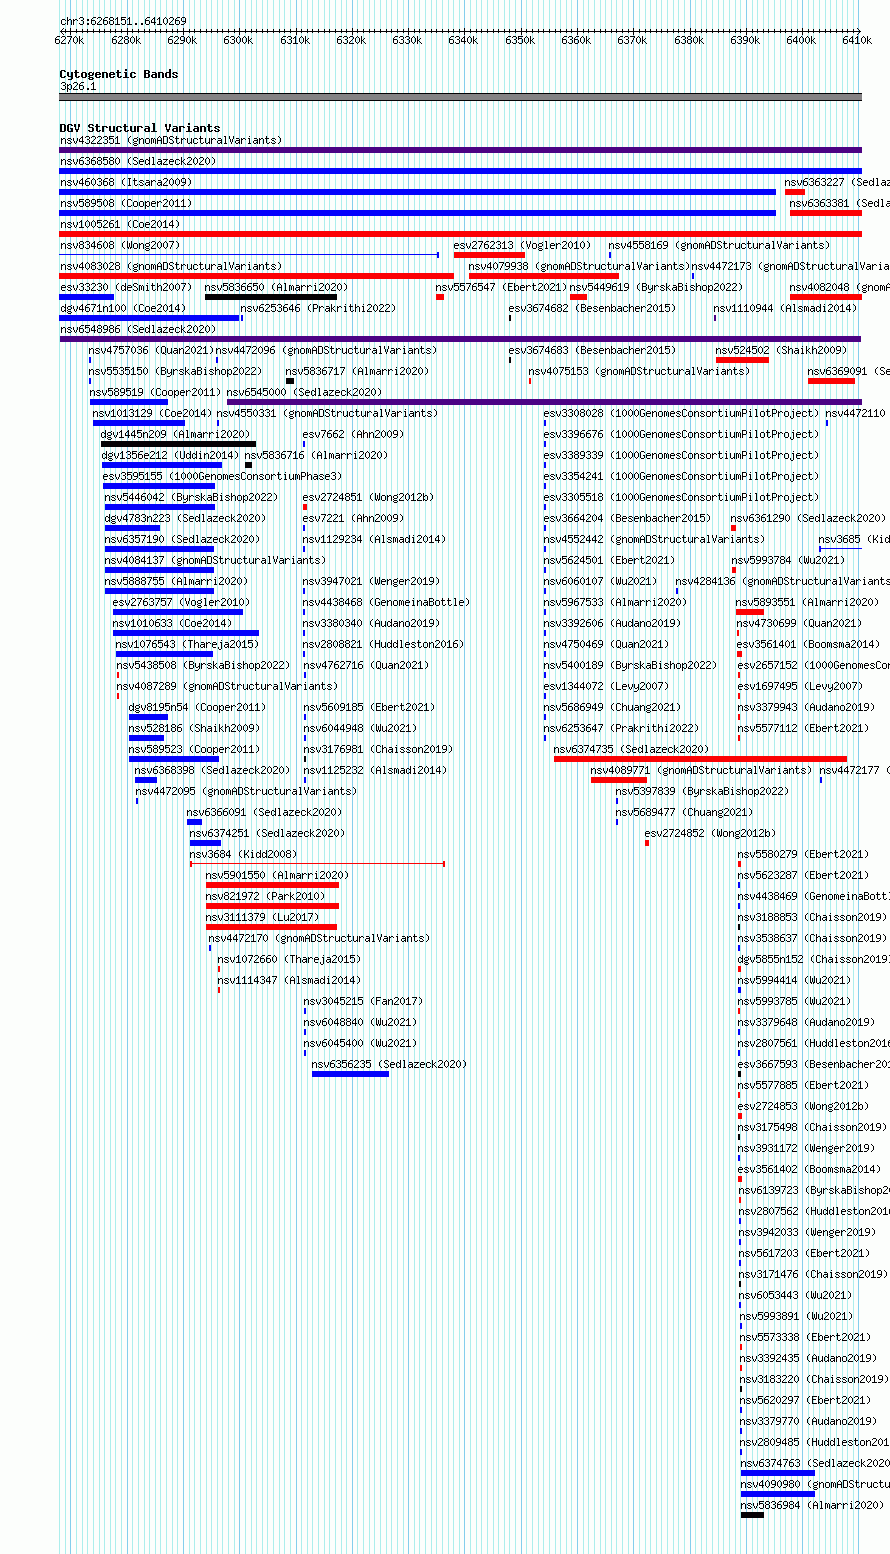Click the chr3:6268151..6410269 region label

point(123,21)
